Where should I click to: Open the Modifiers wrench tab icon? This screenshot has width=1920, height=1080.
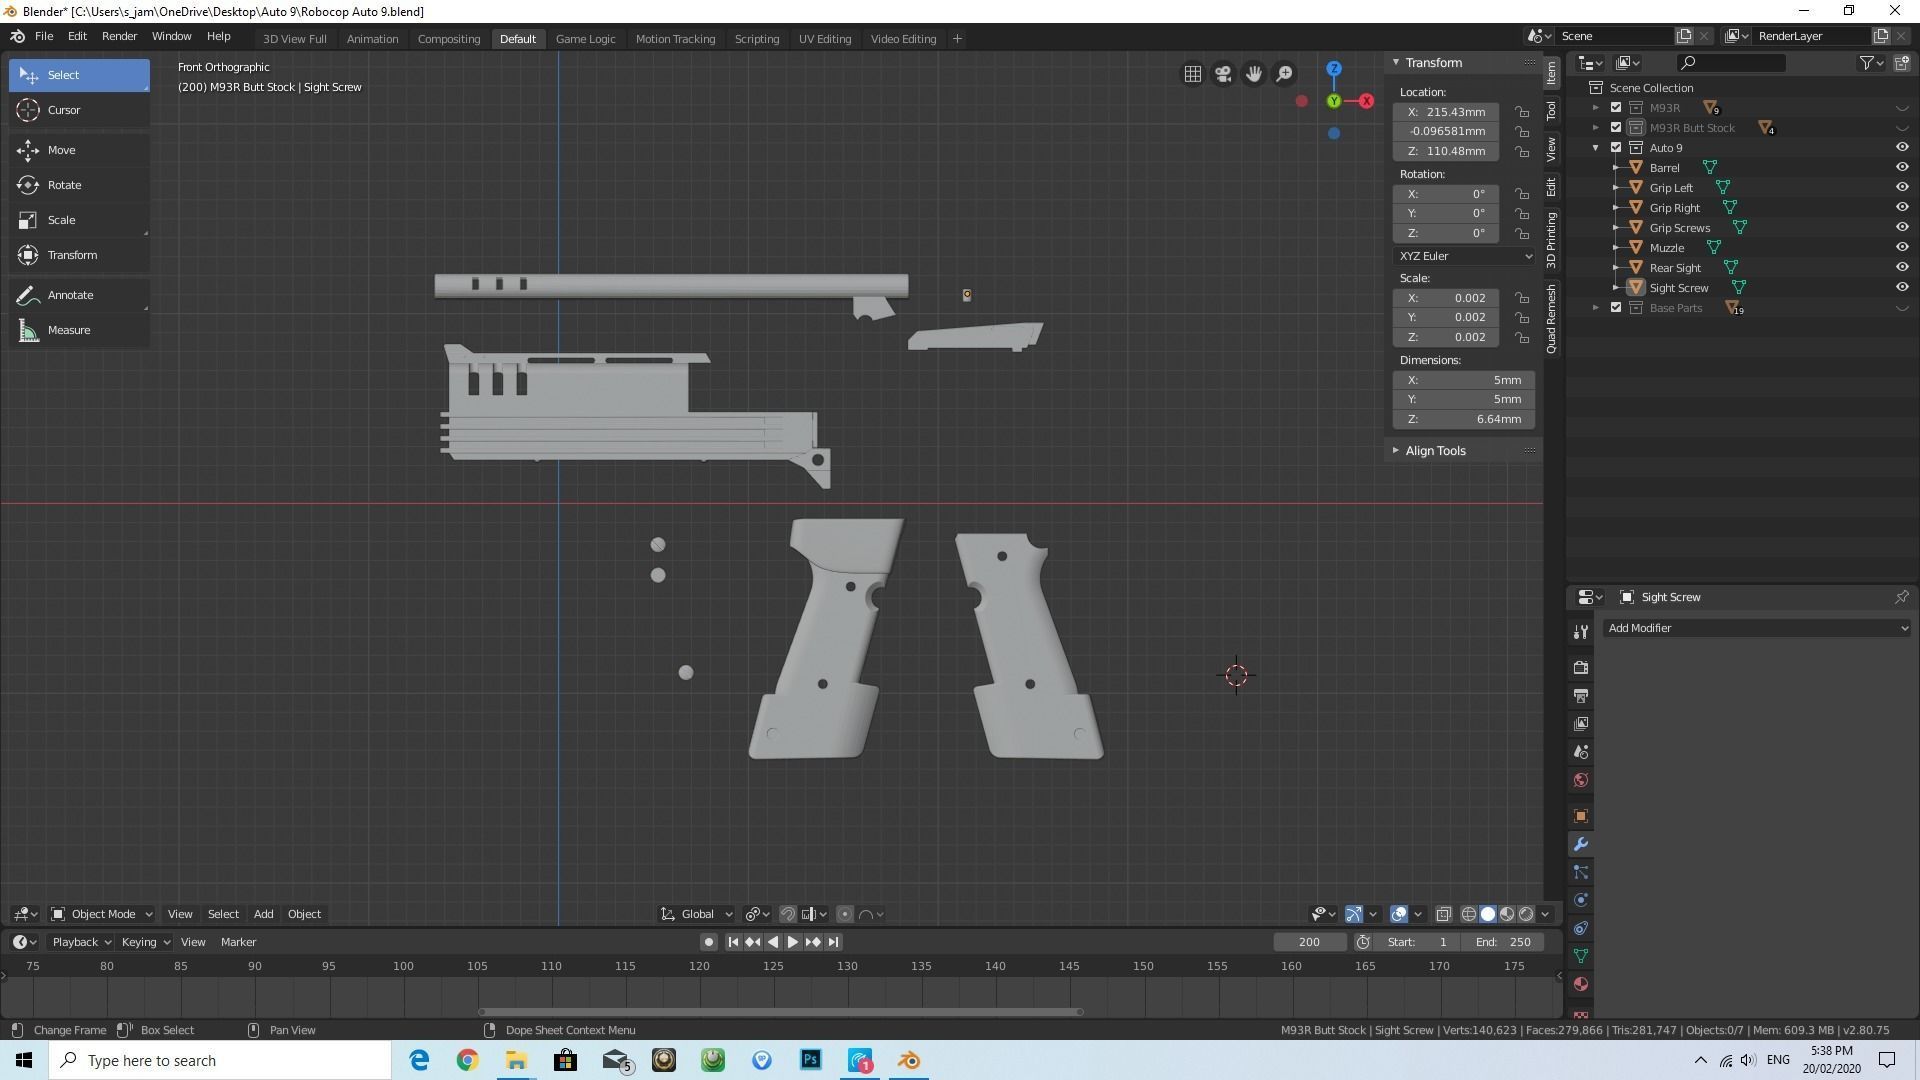coord(1581,844)
